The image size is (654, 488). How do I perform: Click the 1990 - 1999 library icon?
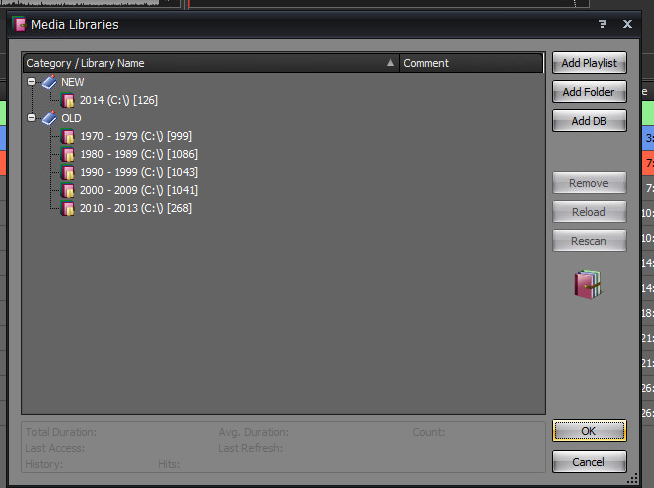coord(68,172)
